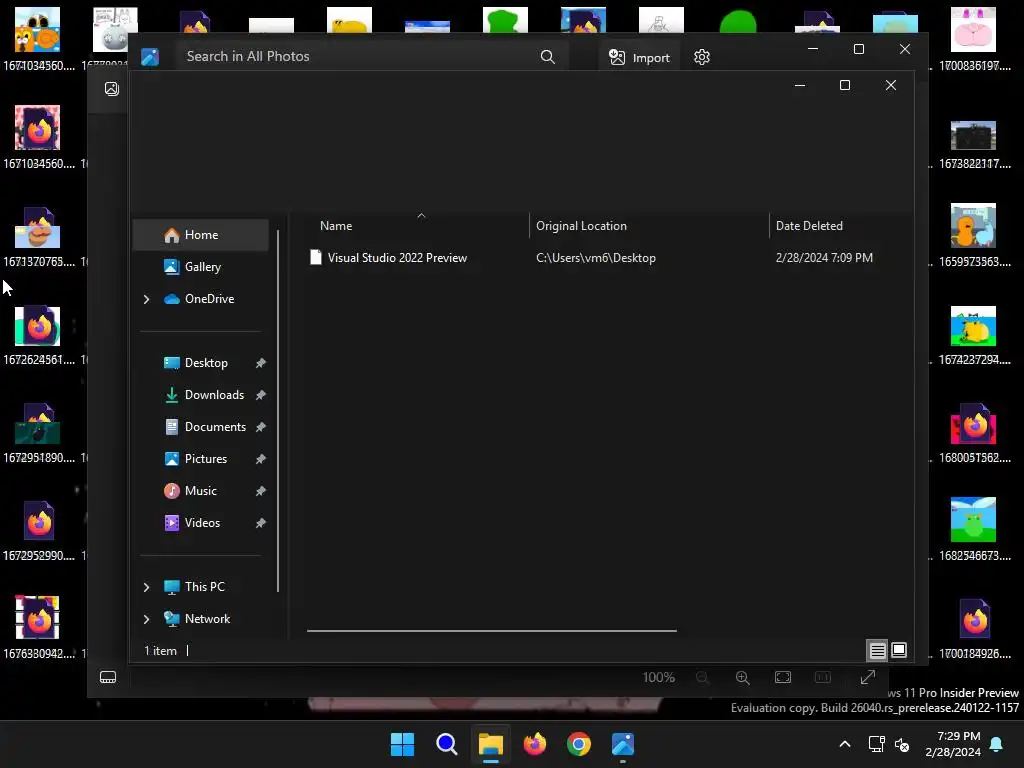Image resolution: width=1024 pixels, height=768 pixels.
Task: Click the zoom out magnifier icon
Action: [703, 678]
